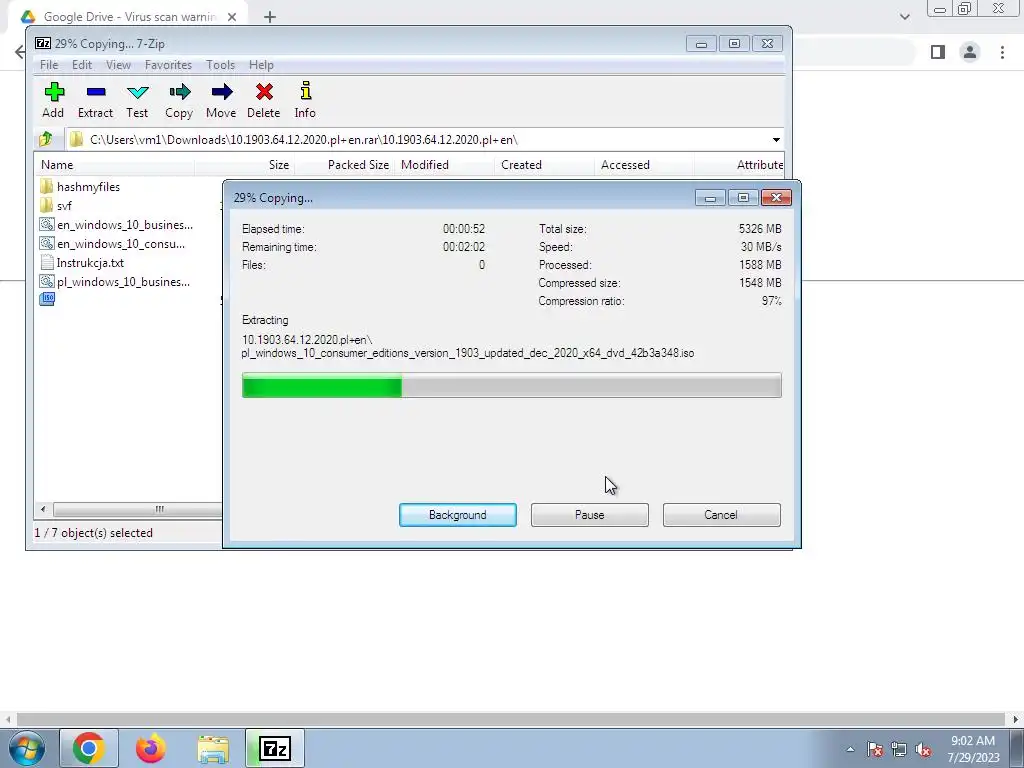Select the svf folder
Viewport: 1024px width, 768px height.
tap(56, 206)
